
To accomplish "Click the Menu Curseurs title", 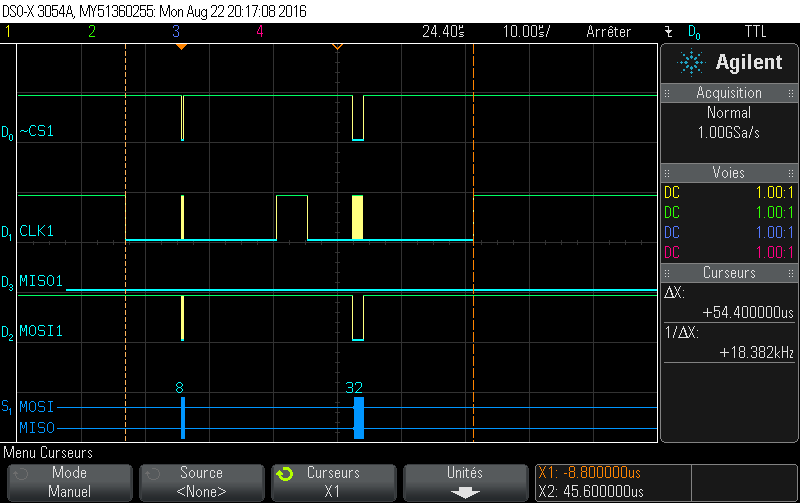I will tap(48, 452).
